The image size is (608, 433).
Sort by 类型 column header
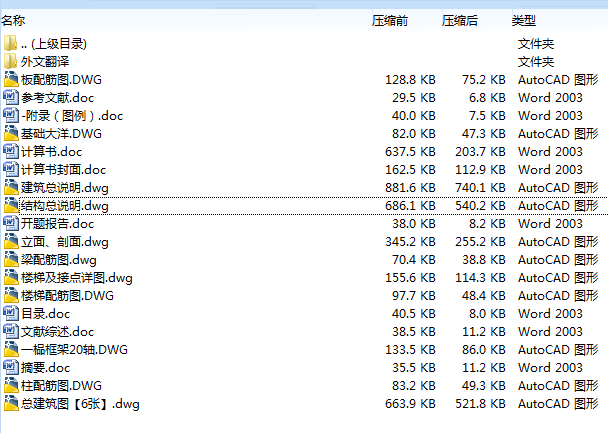coord(524,20)
